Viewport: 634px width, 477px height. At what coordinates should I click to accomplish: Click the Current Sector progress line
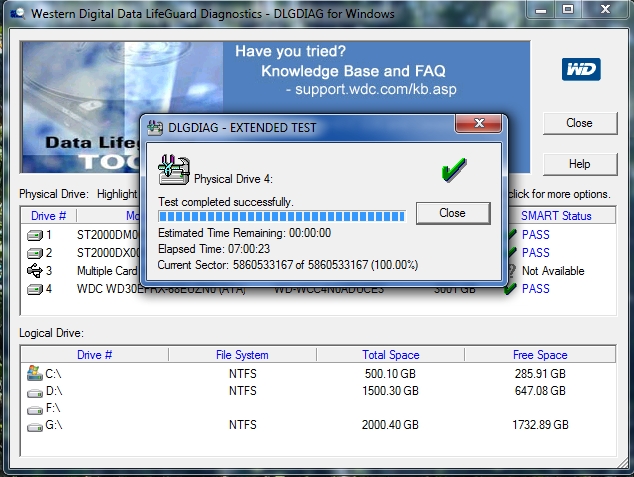[x=288, y=265]
